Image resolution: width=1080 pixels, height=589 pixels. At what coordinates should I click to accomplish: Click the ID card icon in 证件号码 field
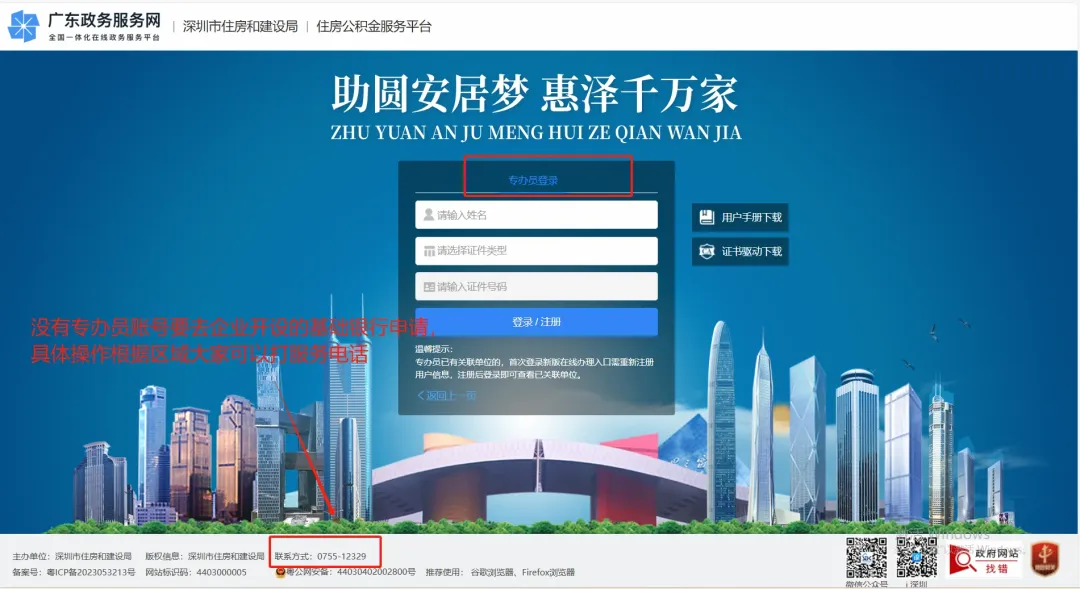429,287
